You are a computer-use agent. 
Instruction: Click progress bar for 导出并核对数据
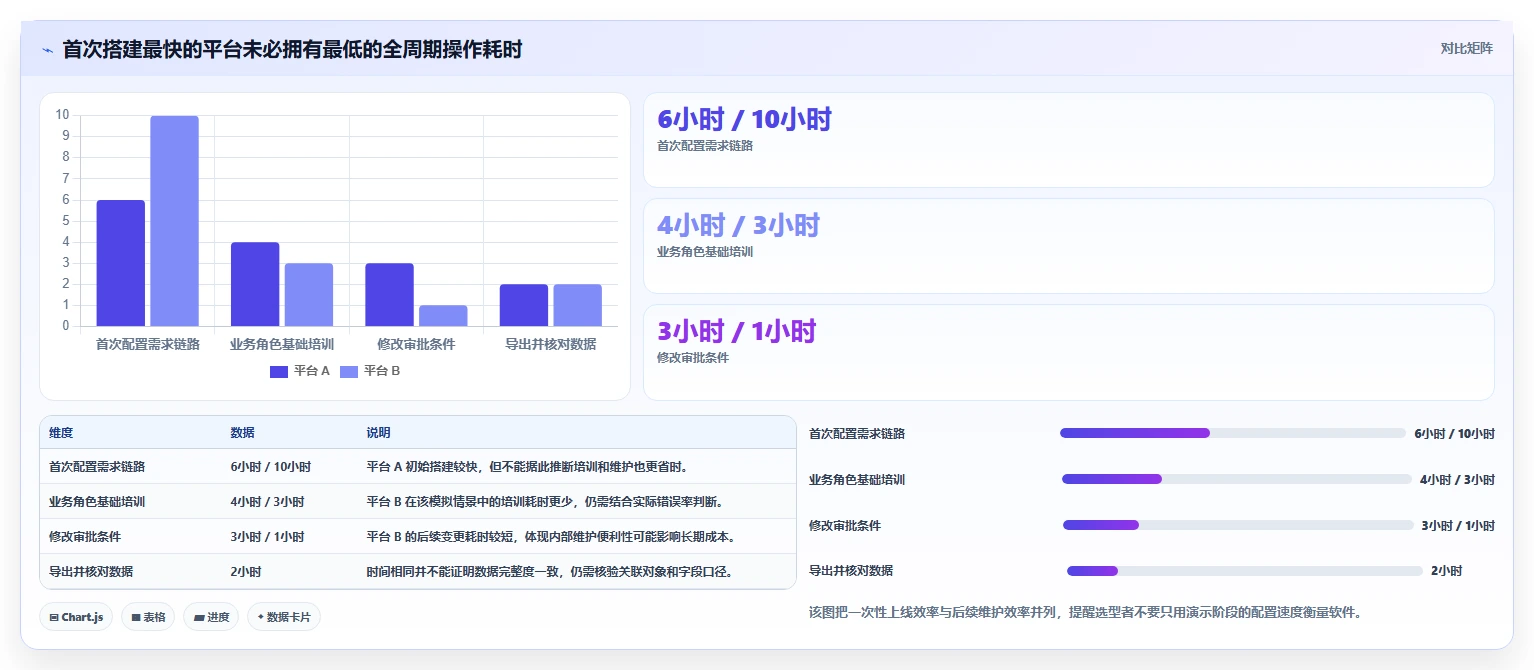click(x=1245, y=571)
